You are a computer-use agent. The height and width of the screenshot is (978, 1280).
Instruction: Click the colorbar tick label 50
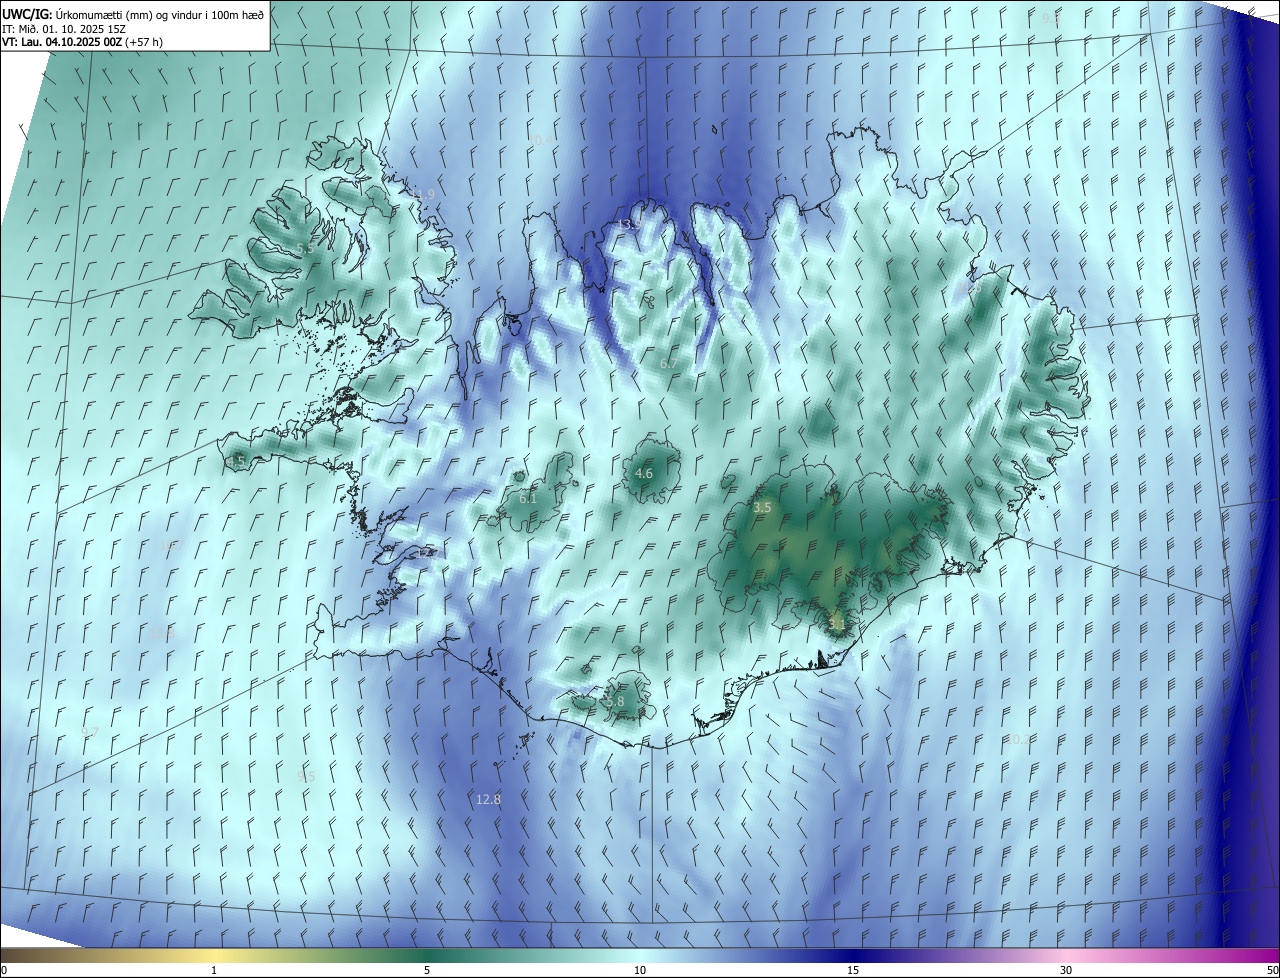(x=1272, y=970)
